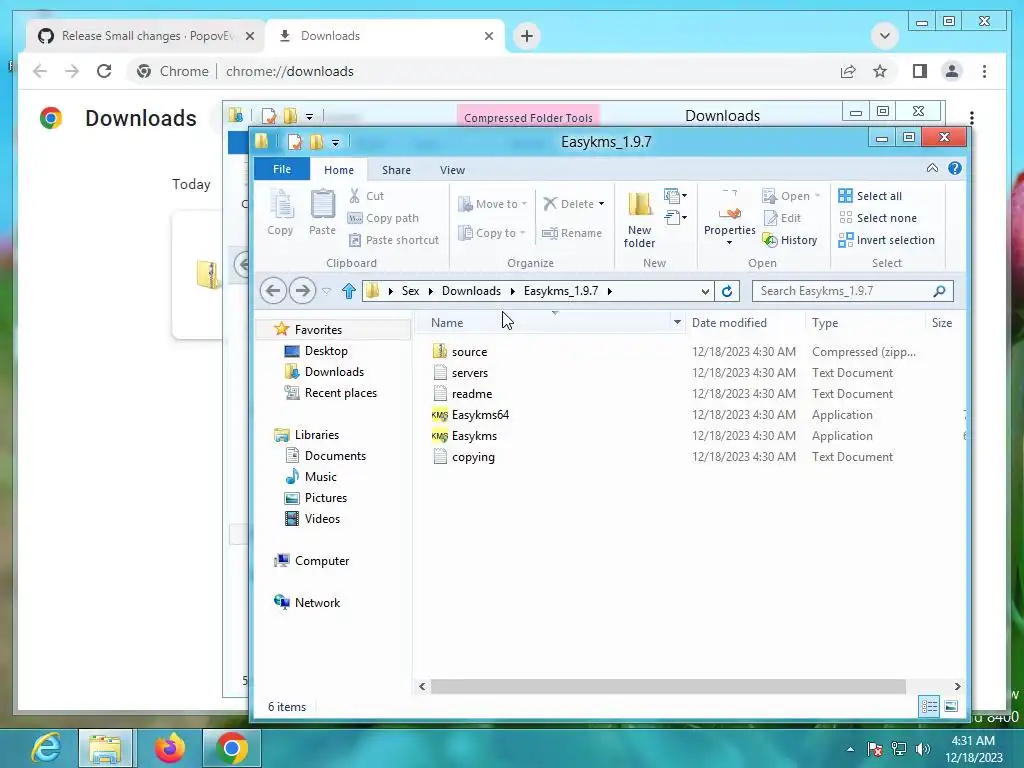The width and height of the screenshot is (1024, 768).
Task: Click Edit in the Open group
Action: 782,218
